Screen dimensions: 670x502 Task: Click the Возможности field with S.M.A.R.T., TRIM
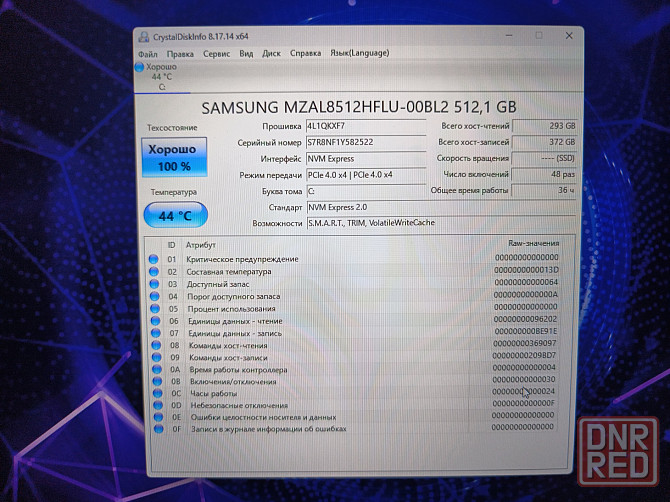pos(441,223)
